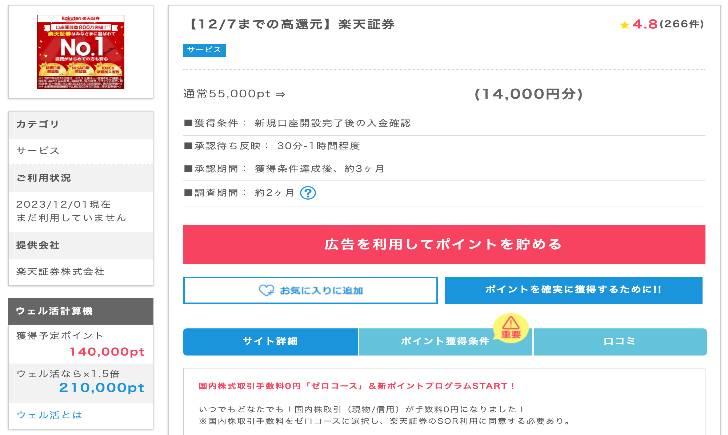Click the question mark help icon beside 調査期間
The width and height of the screenshot is (728, 435).
pyautogui.click(x=308, y=193)
